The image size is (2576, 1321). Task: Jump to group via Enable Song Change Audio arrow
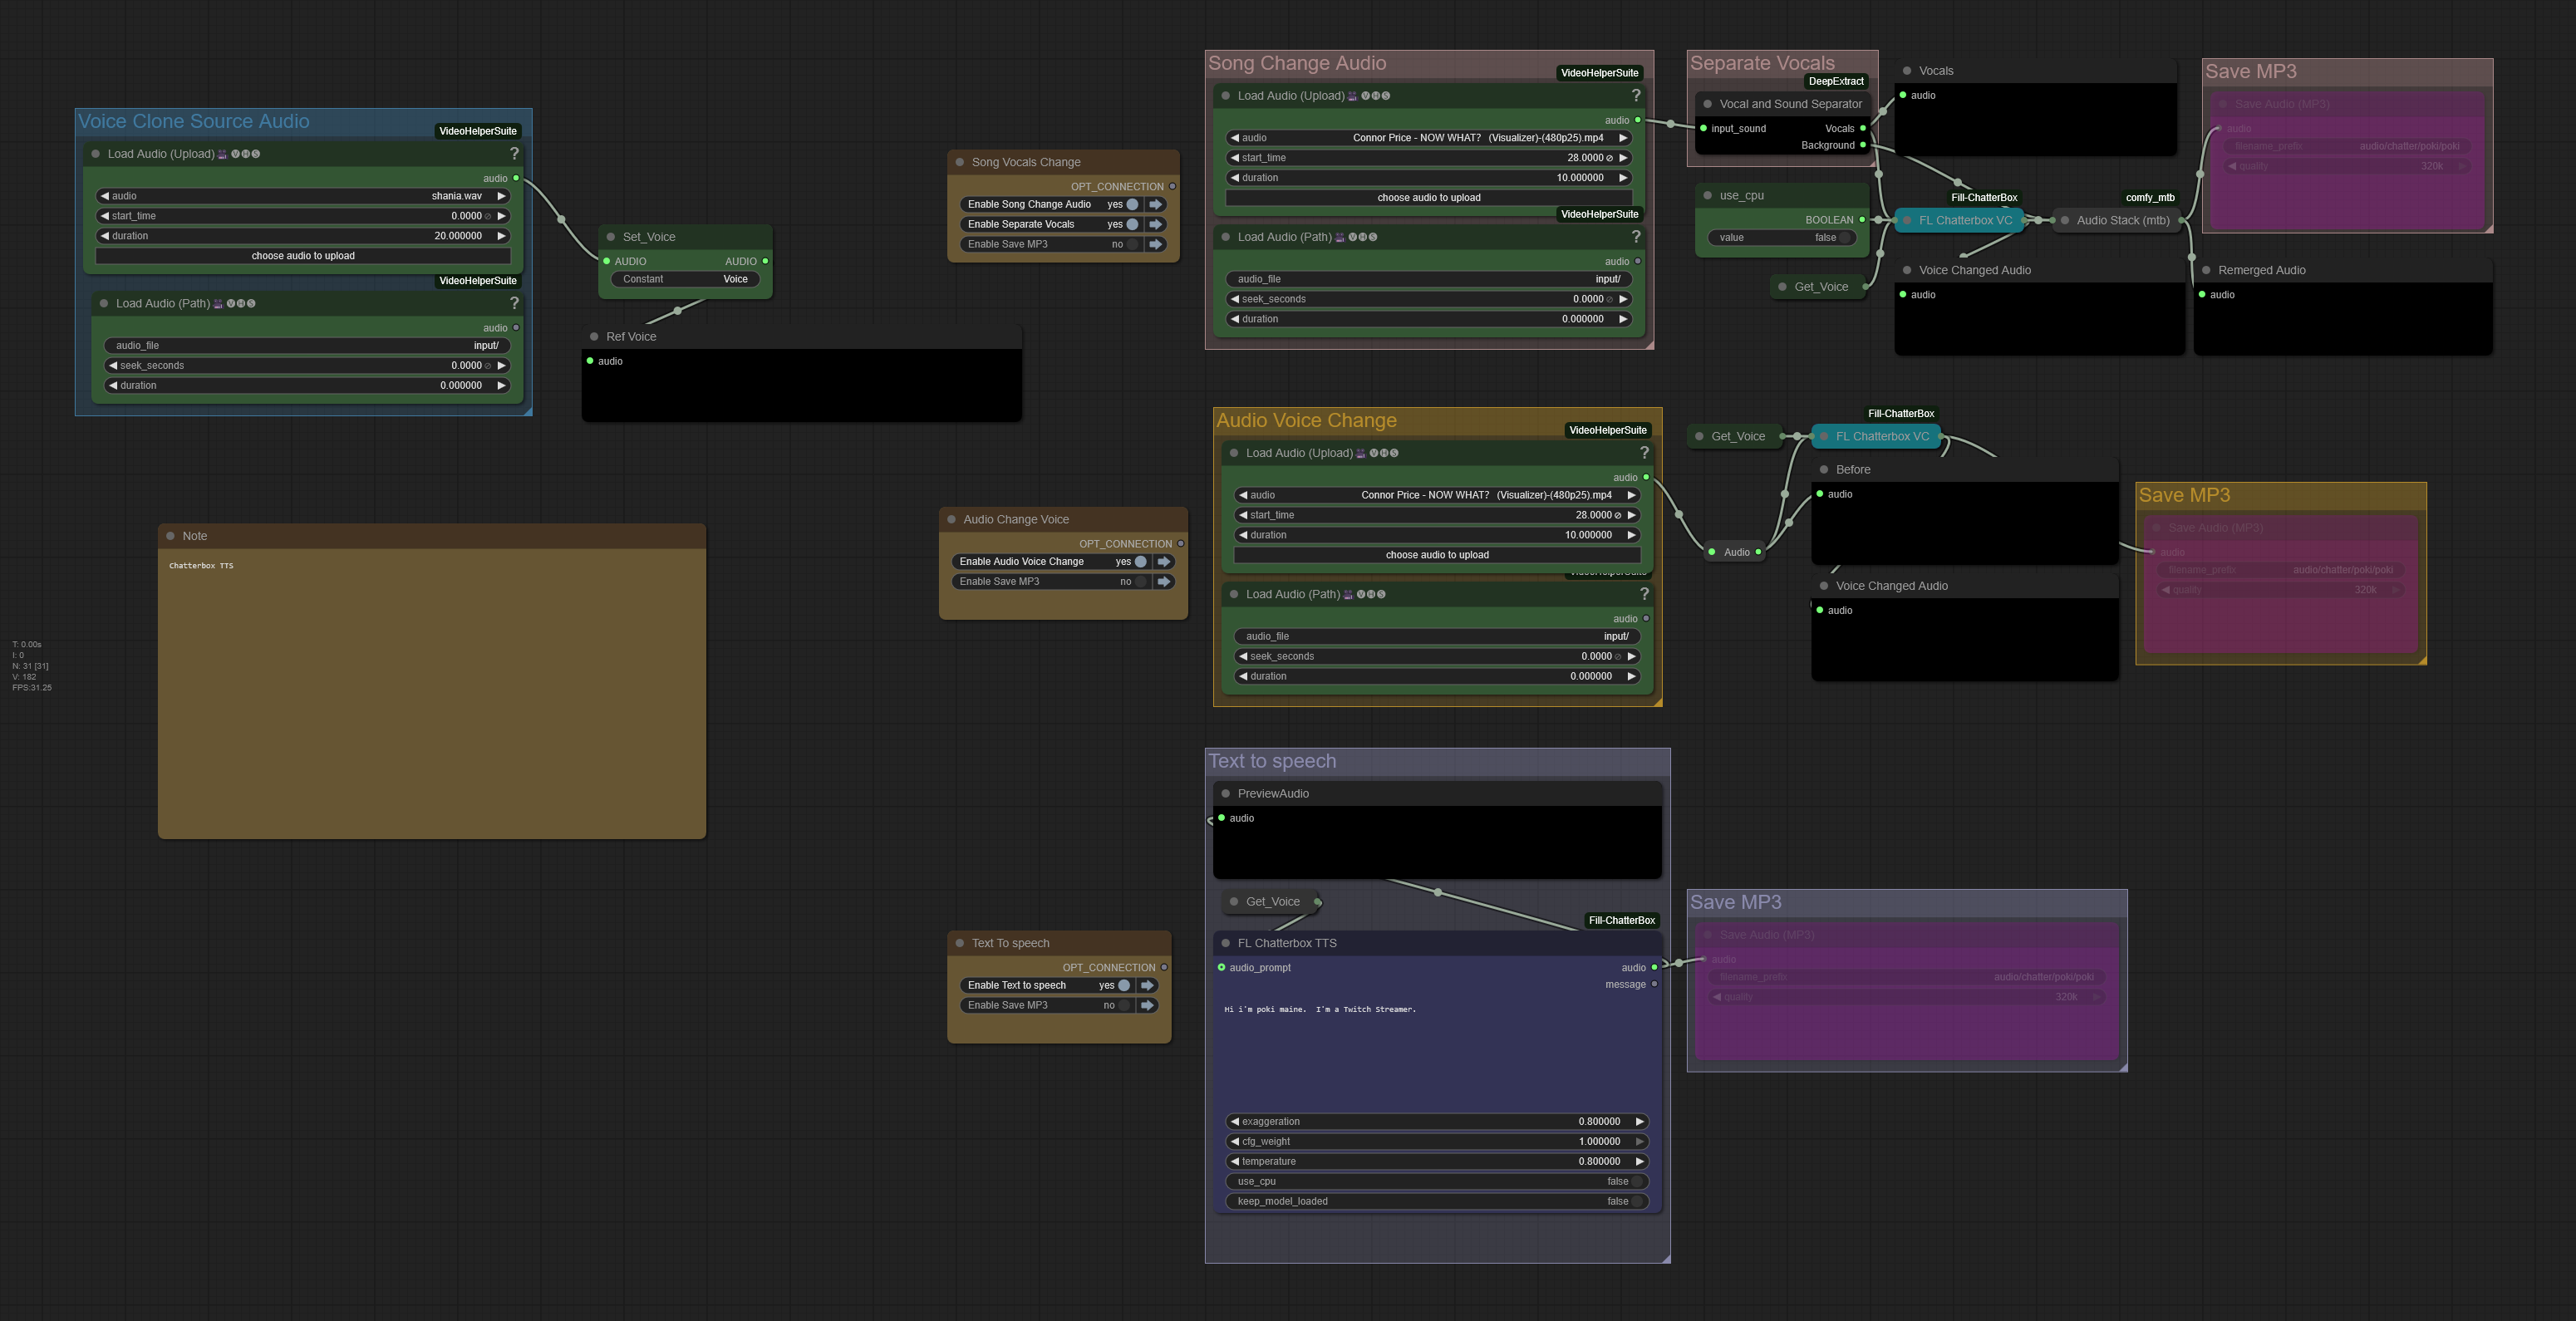click(1156, 204)
